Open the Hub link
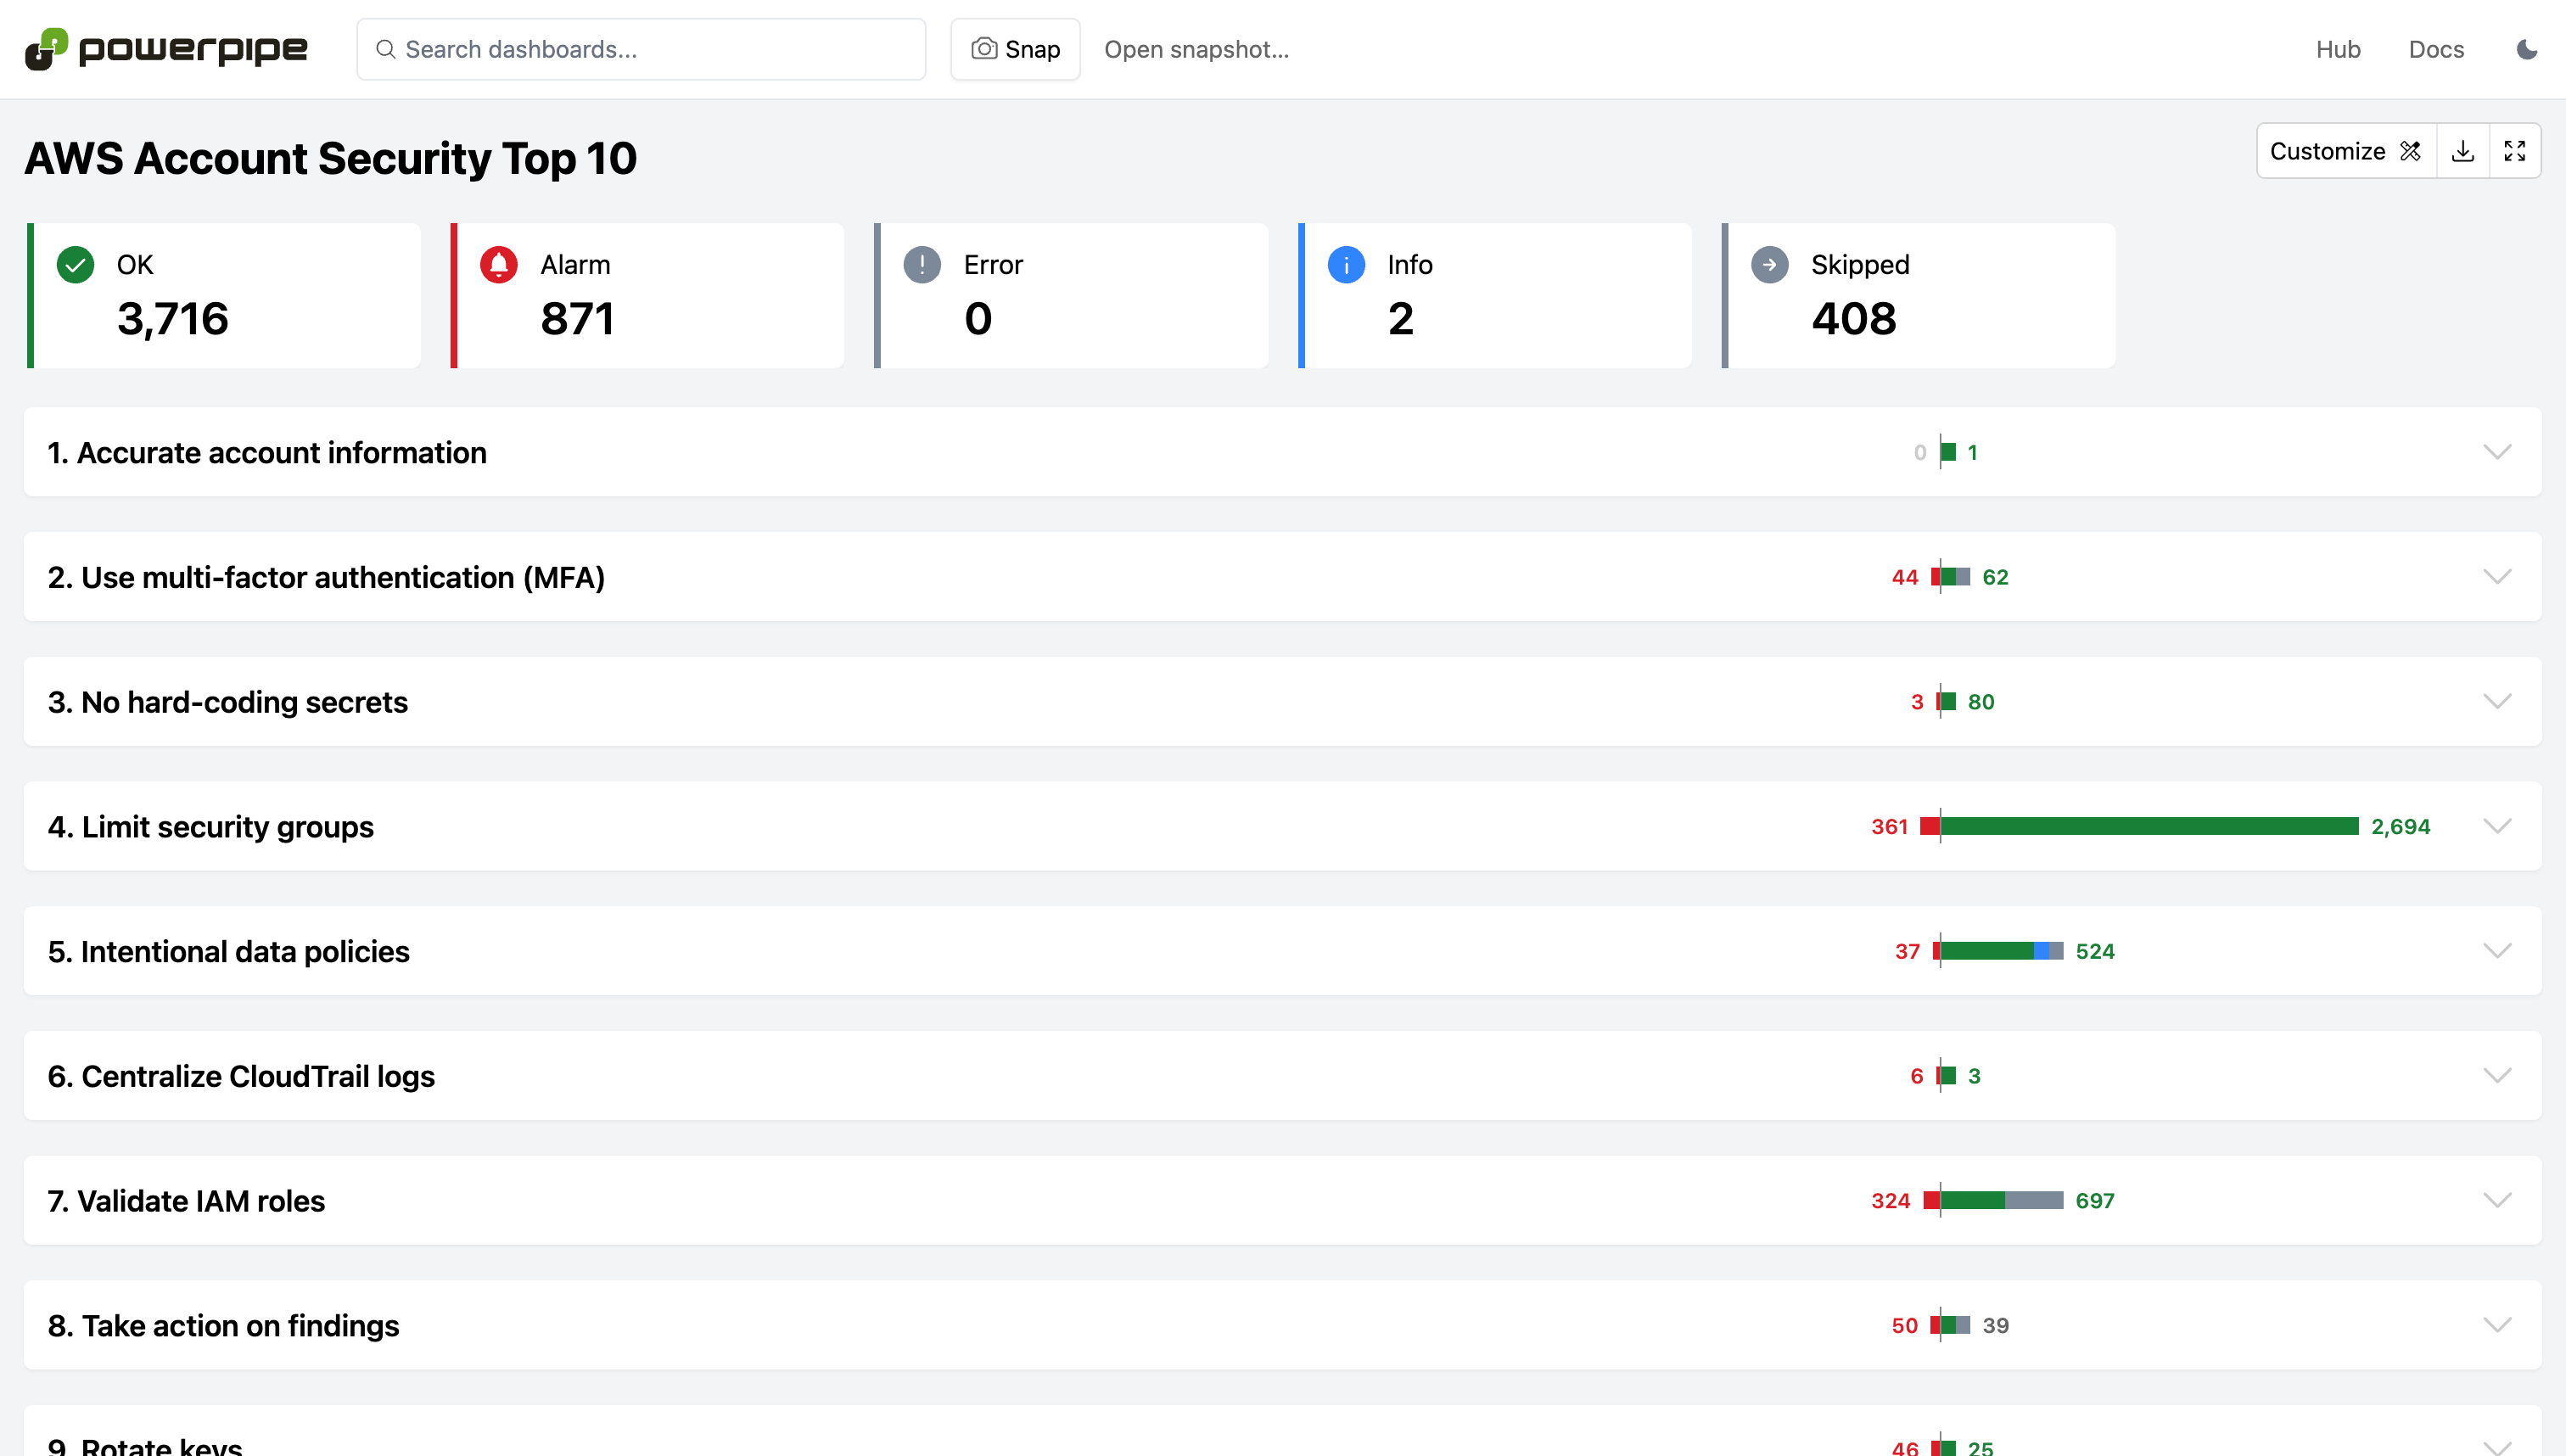 tap(2338, 49)
